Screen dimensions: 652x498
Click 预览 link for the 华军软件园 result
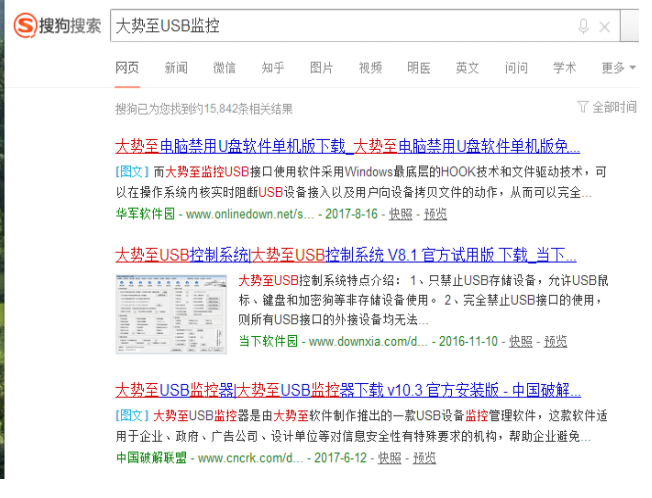(x=435, y=214)
